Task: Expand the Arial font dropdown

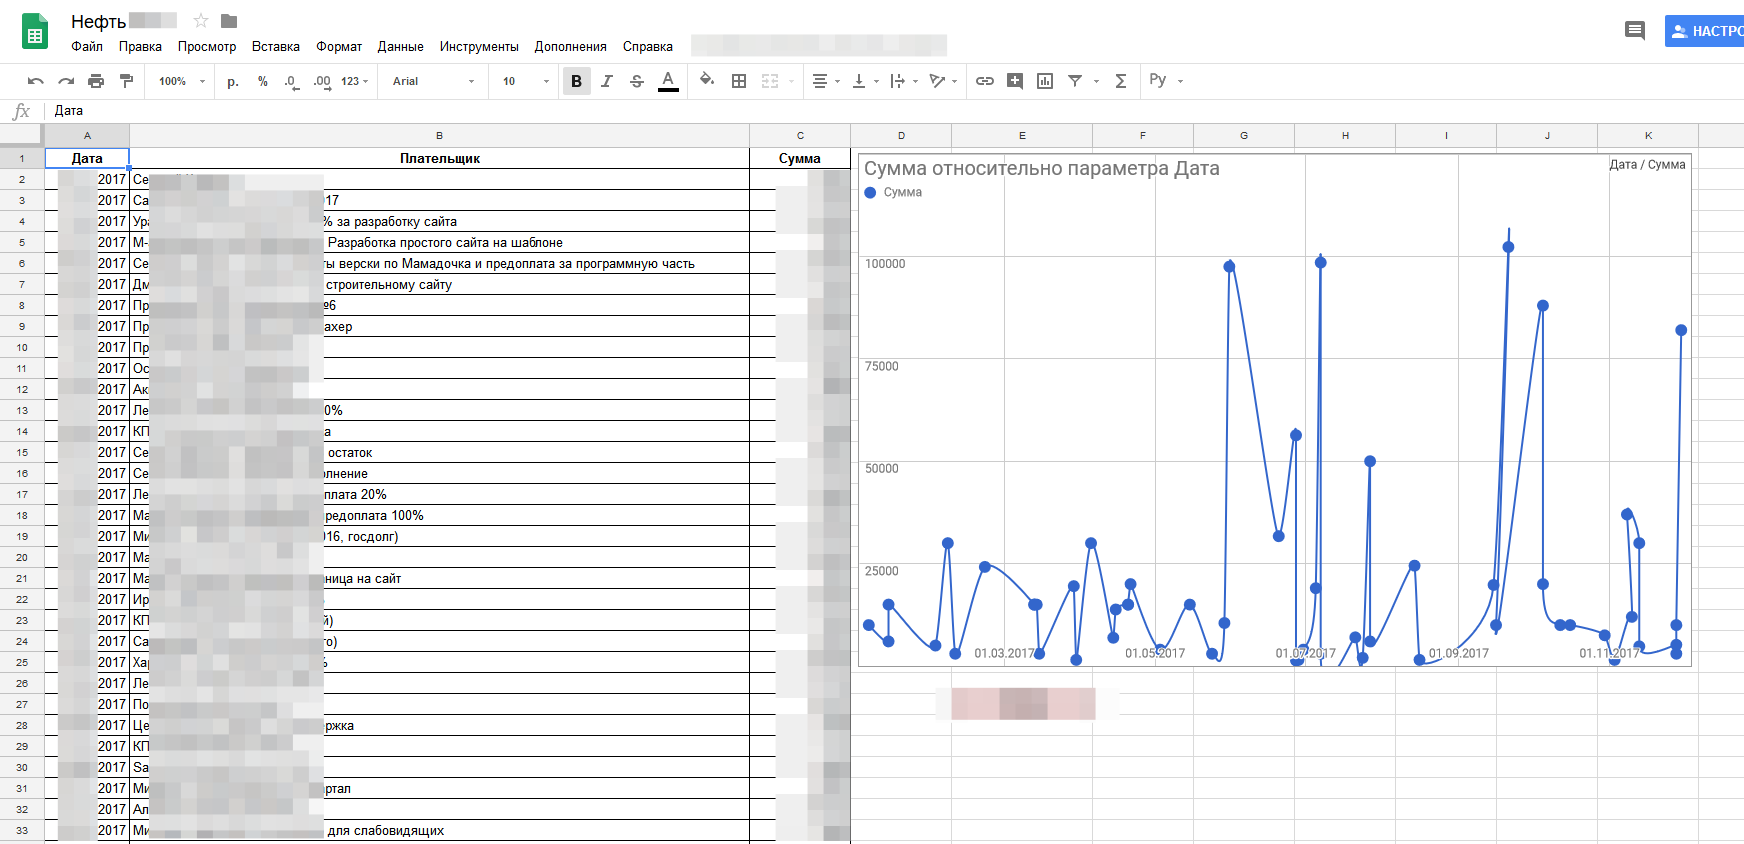Action: pos(433,81)
